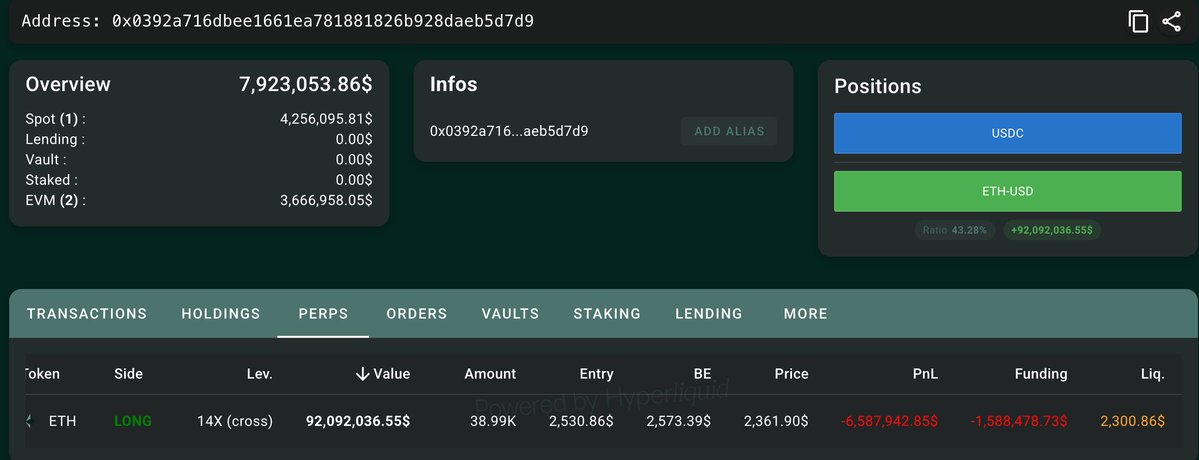This screenshot has height=460, width=1199.
Task: Click the Add Alias button
Action: tap(729, 131)
